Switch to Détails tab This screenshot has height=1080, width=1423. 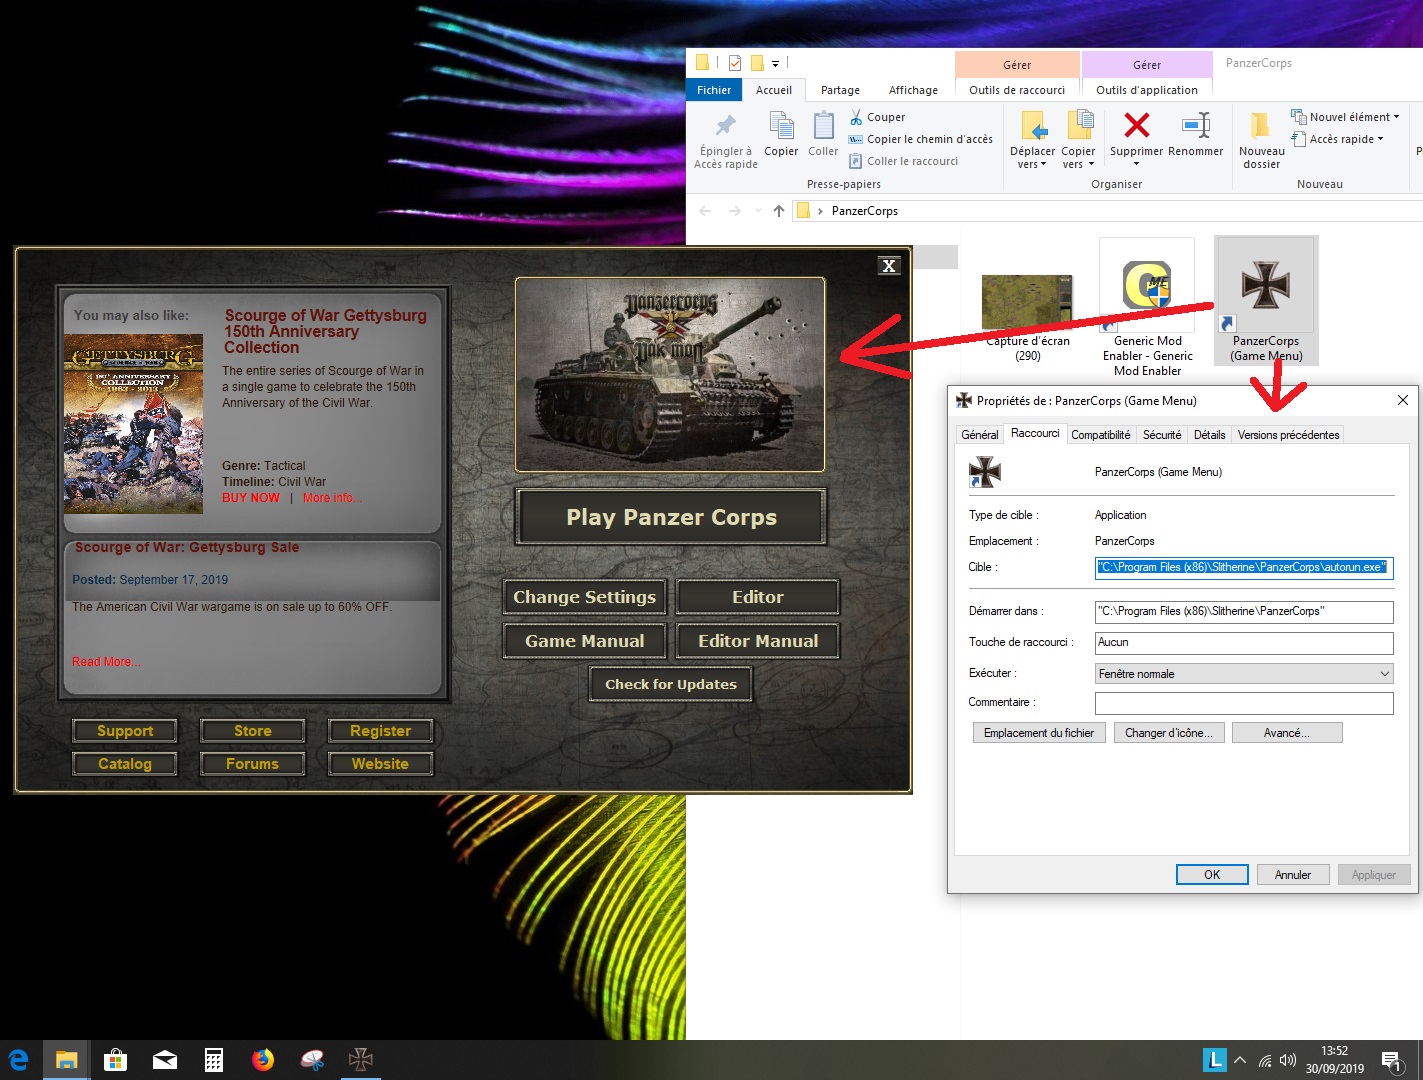(x=1209, y=435)
